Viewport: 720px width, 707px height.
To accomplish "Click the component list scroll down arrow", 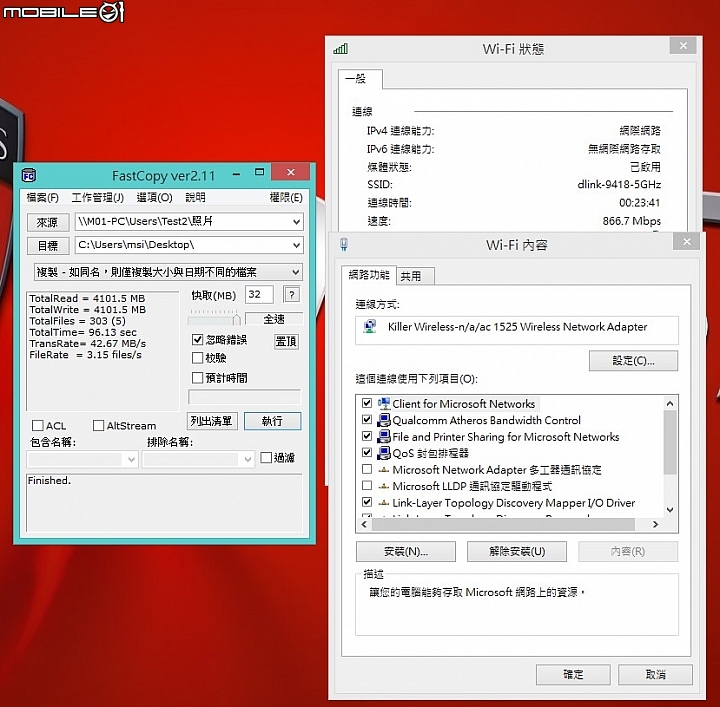I will pos(670,510).
